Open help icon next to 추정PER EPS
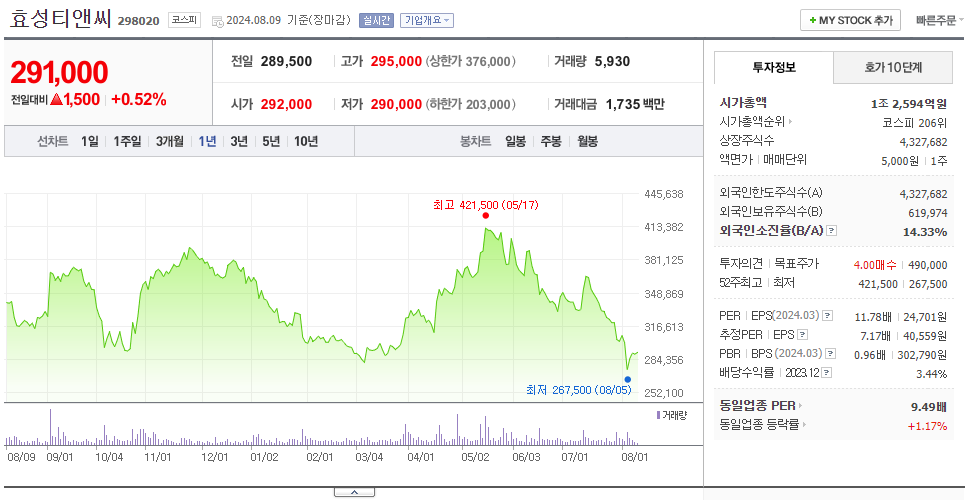Image resolution: width=968 pixels, height=500 pixels. (803, 335)
